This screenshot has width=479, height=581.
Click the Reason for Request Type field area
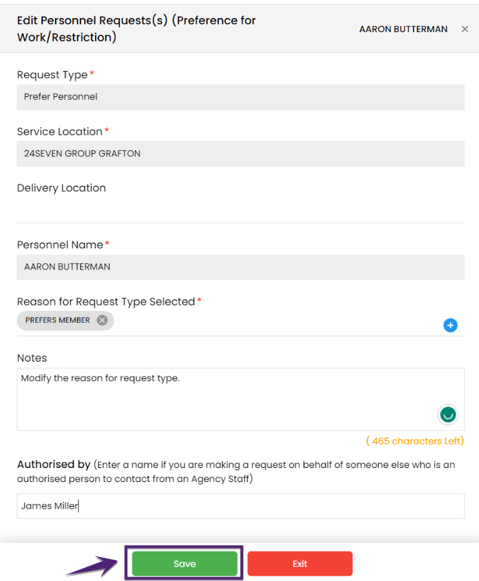[x=240, y=322]
